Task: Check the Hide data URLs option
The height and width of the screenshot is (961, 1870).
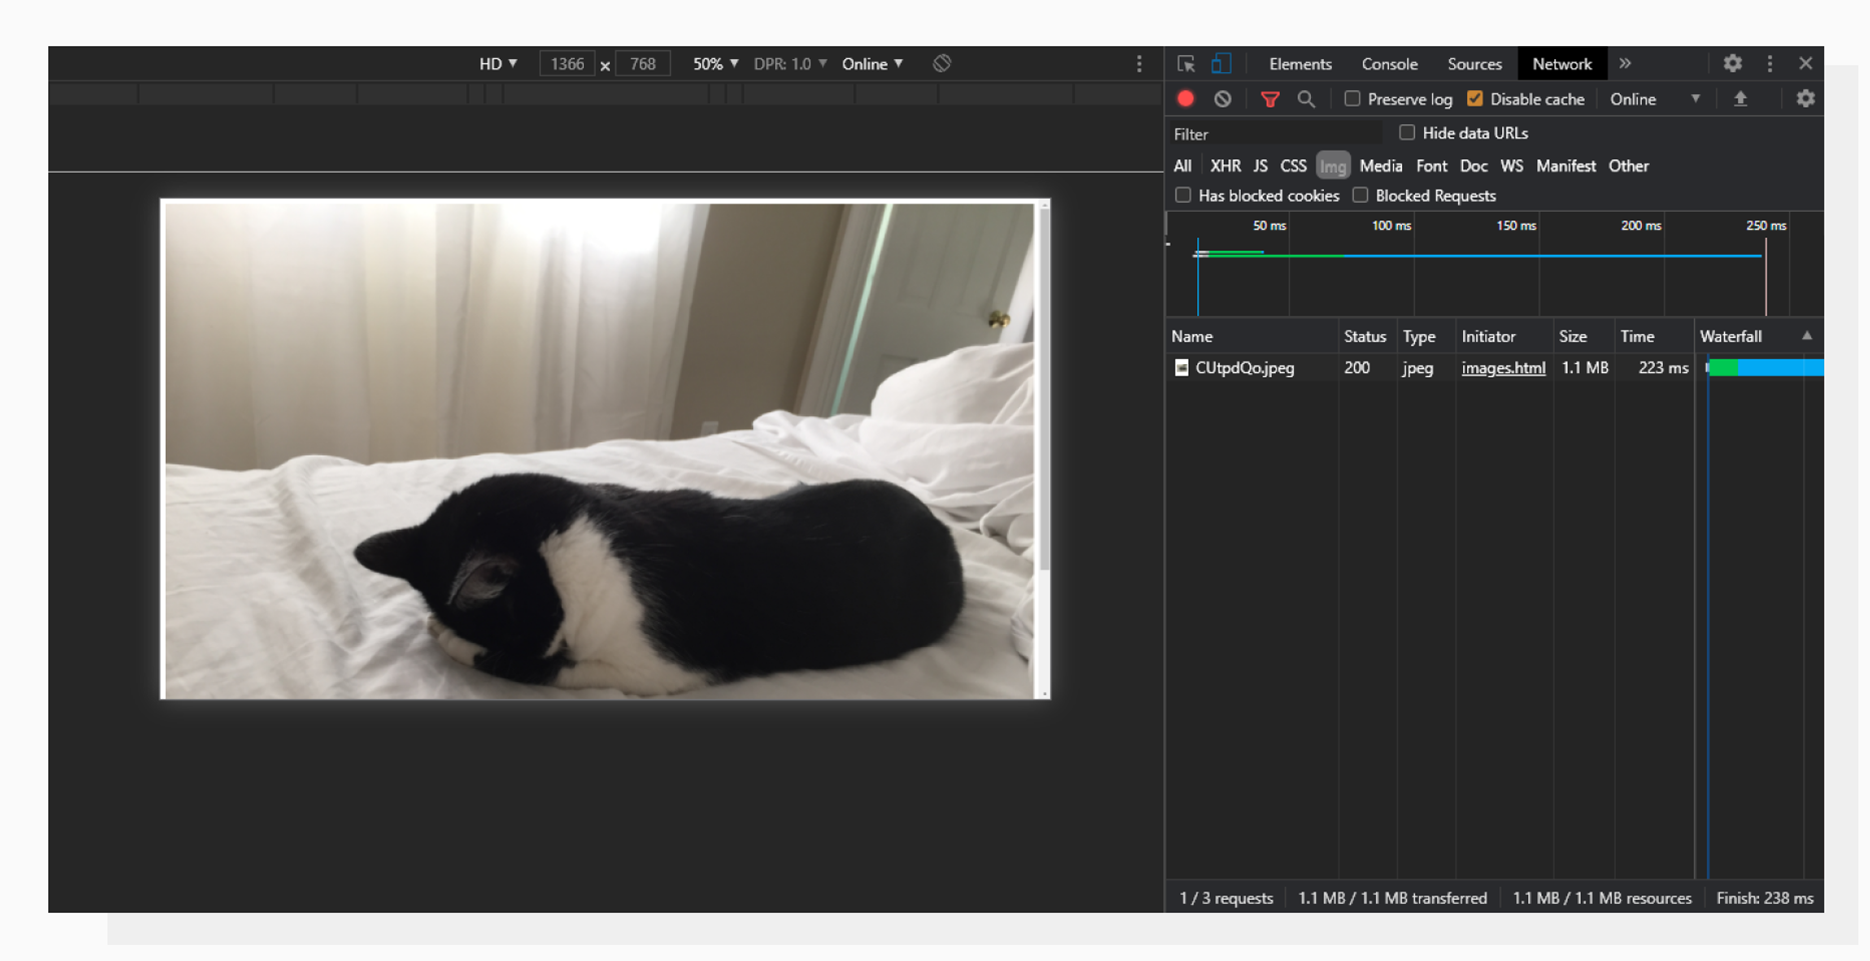Action: (x=1406, y=132)
